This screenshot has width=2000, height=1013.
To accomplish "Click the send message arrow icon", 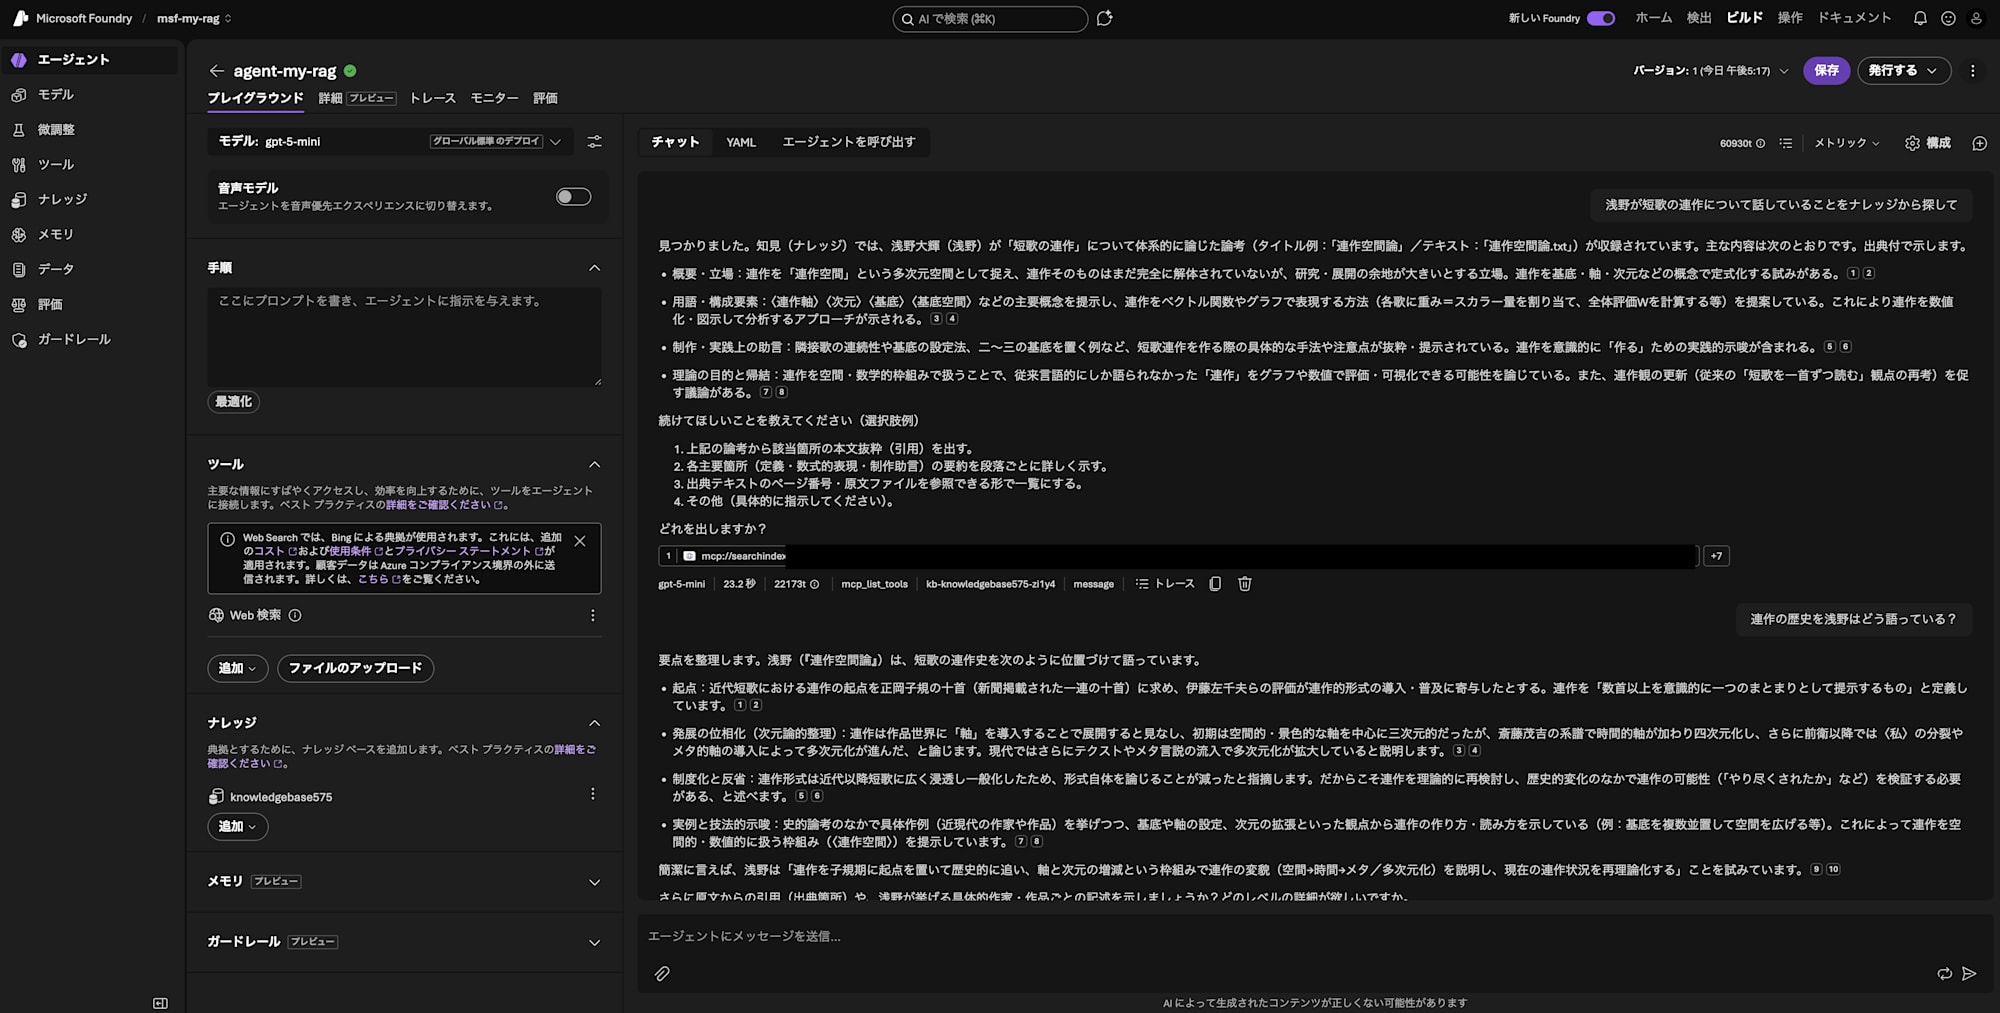I will pyautogui.click(x=1969, y=974).
